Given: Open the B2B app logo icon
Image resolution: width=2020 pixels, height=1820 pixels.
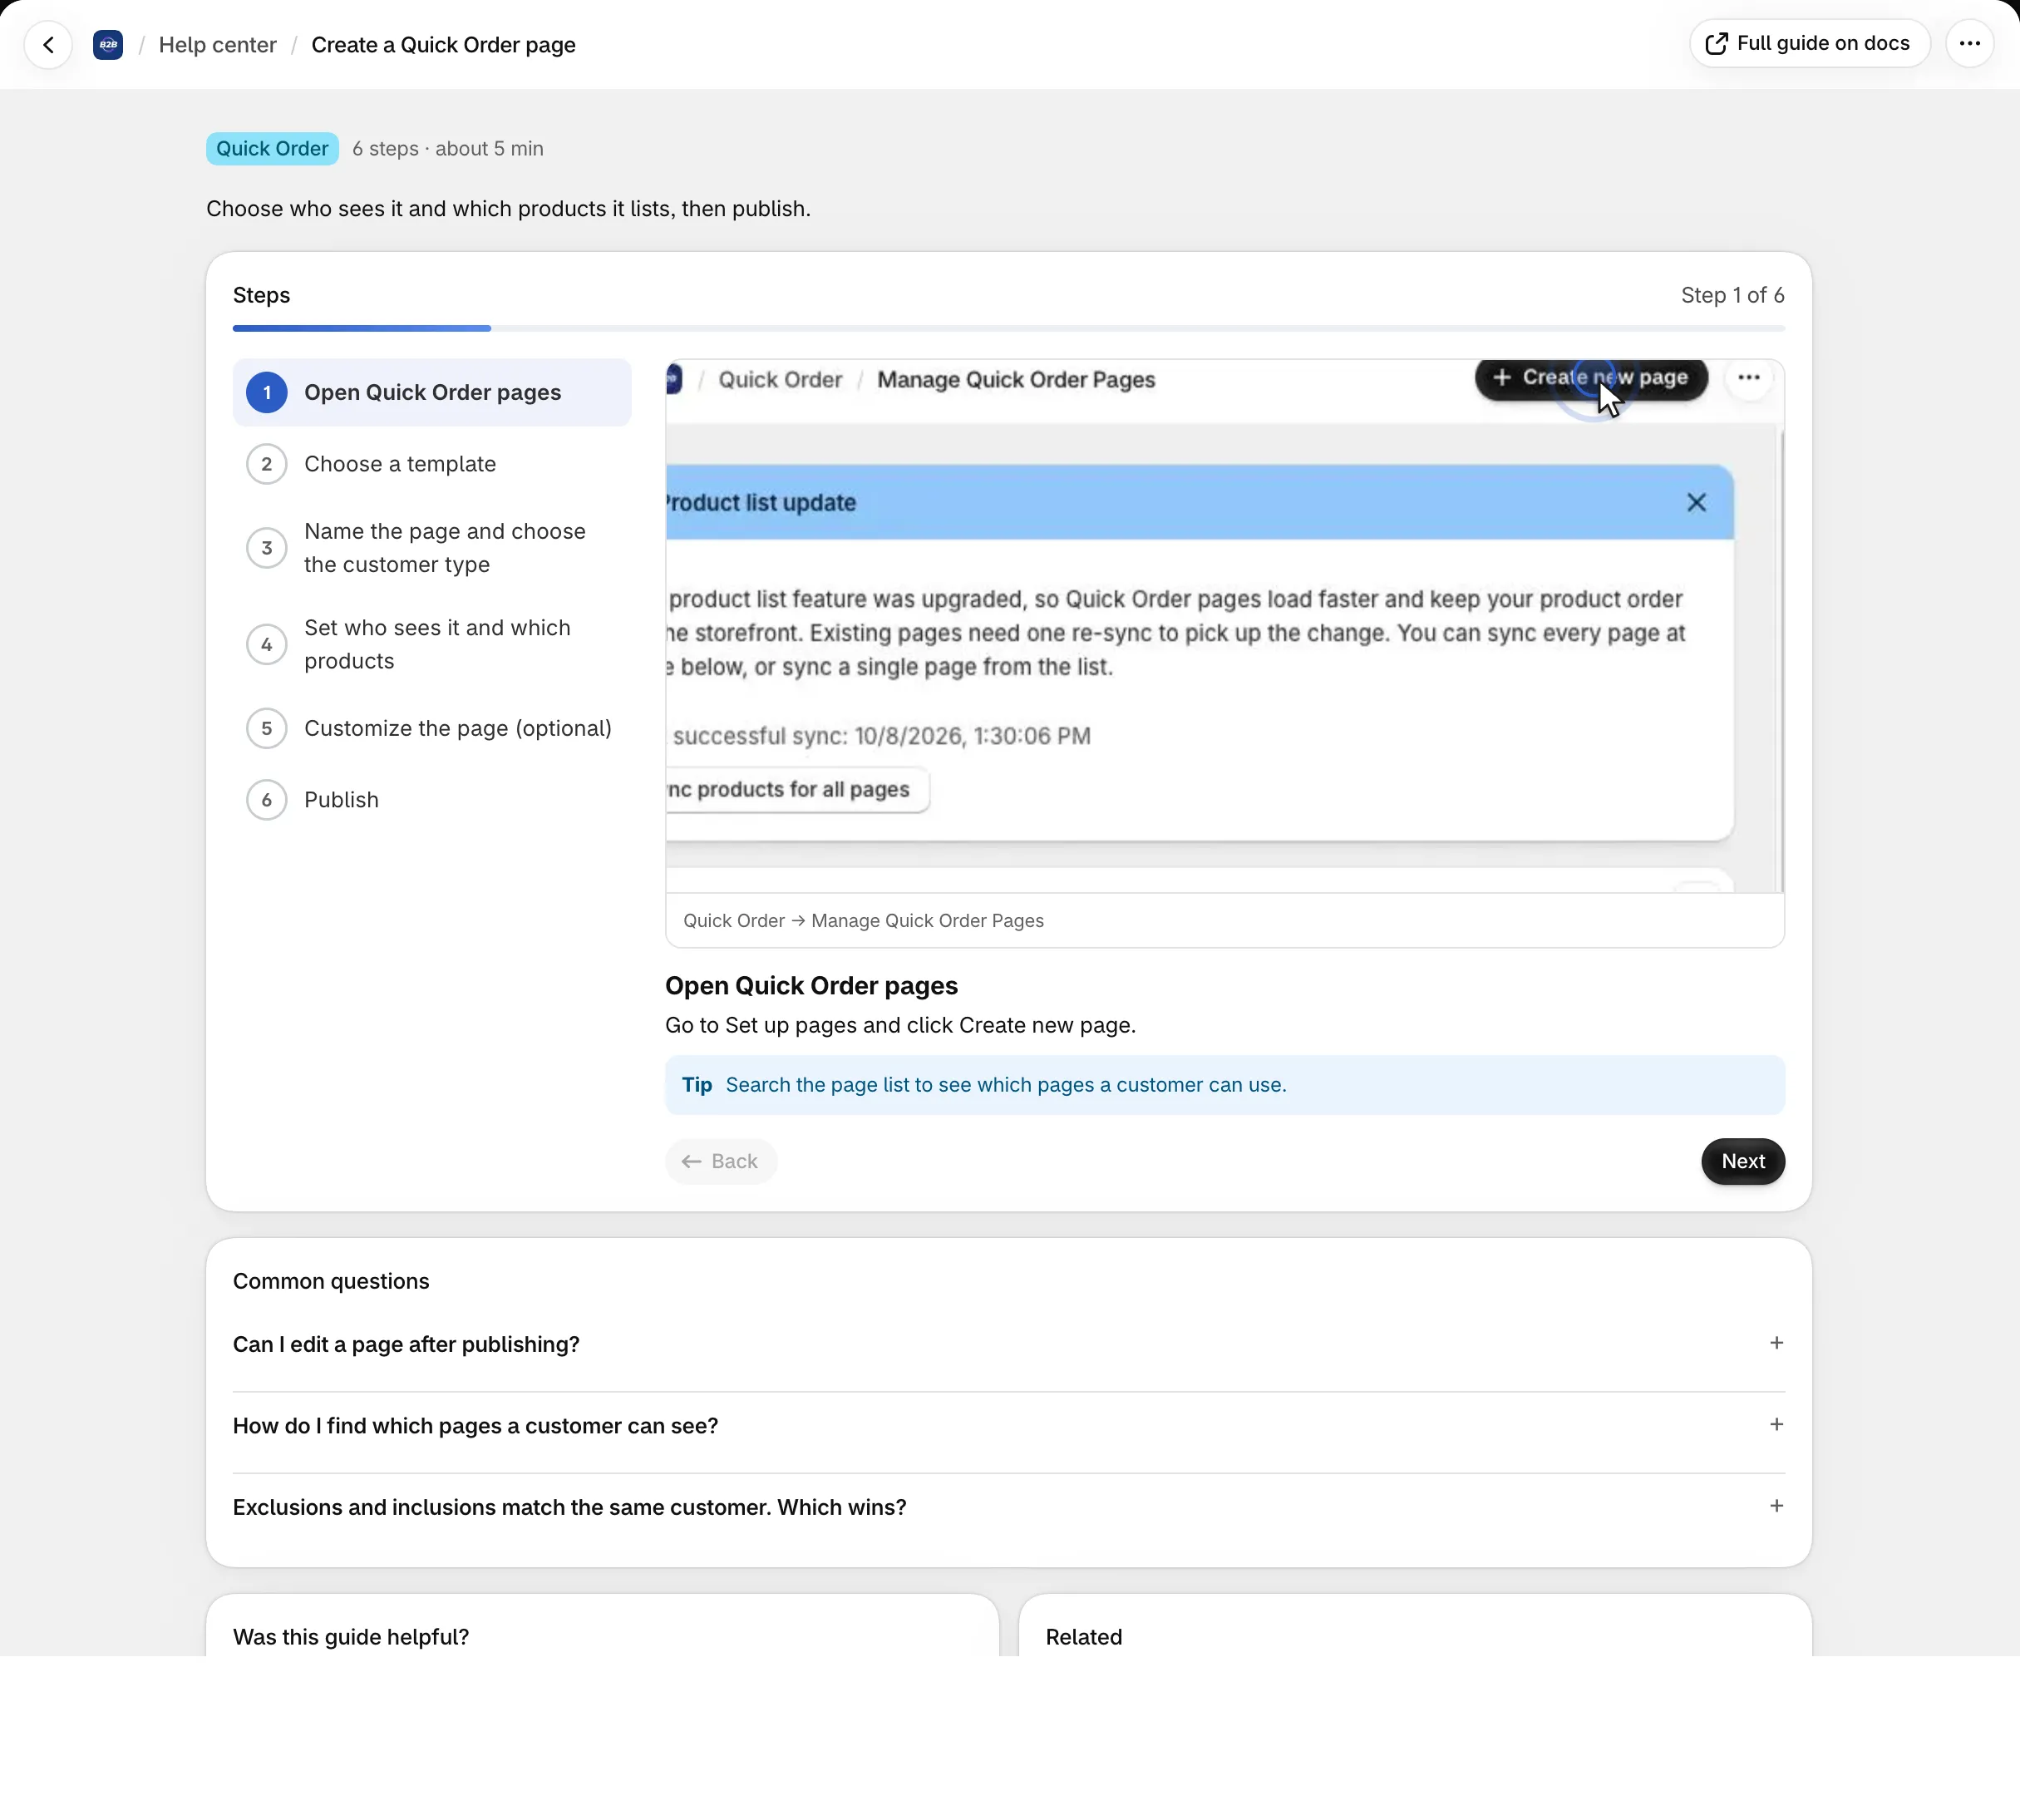Looking at the screenshot, I should pyautogui.click(x=108, y=45).
